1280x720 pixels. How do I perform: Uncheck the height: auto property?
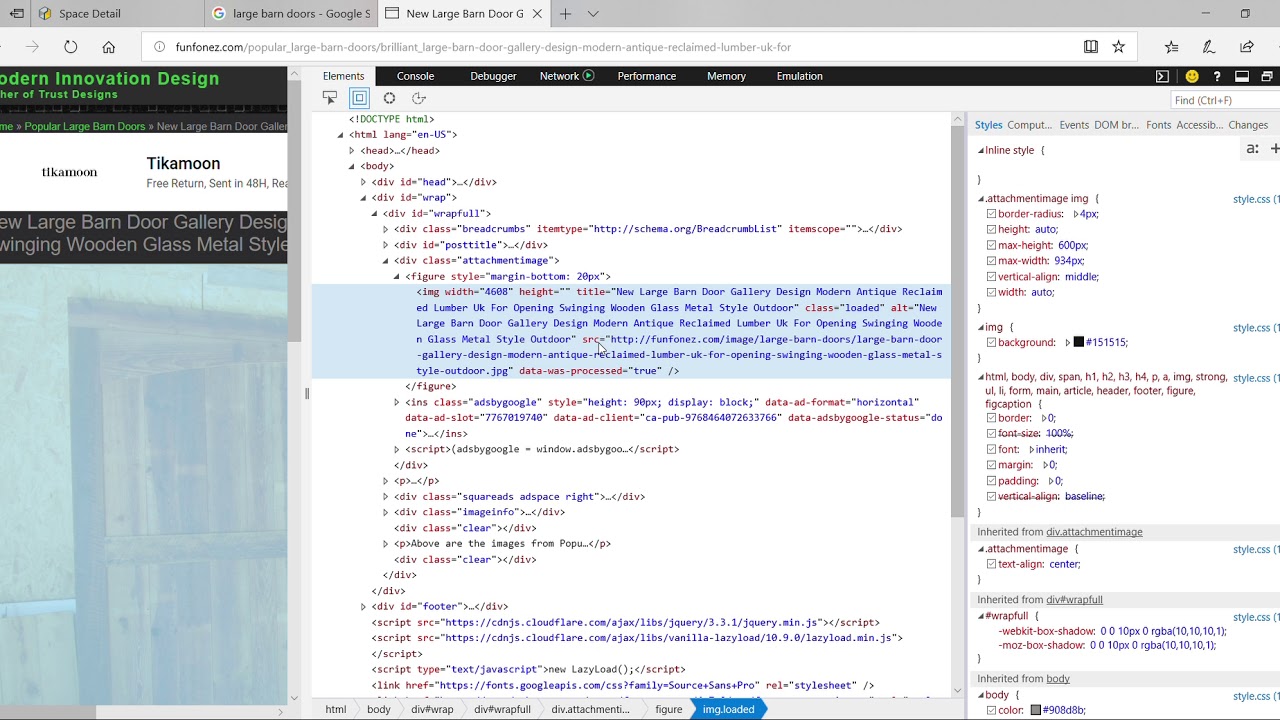point(991,230)
